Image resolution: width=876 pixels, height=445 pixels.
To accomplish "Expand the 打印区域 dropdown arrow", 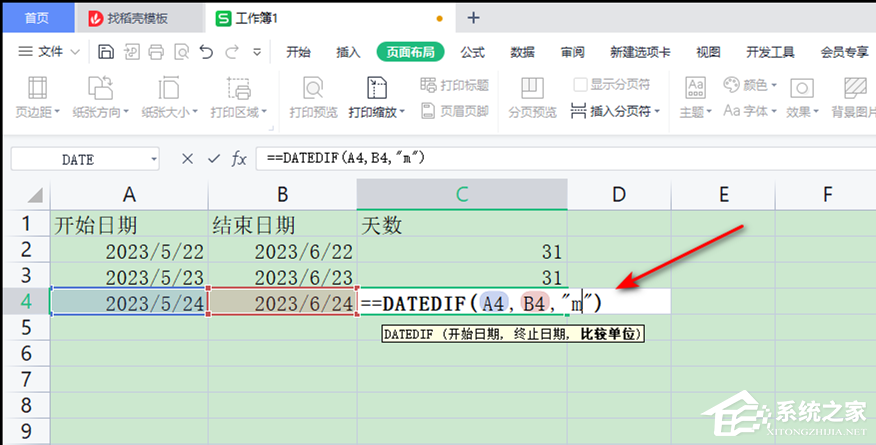I will click(264, 112).
